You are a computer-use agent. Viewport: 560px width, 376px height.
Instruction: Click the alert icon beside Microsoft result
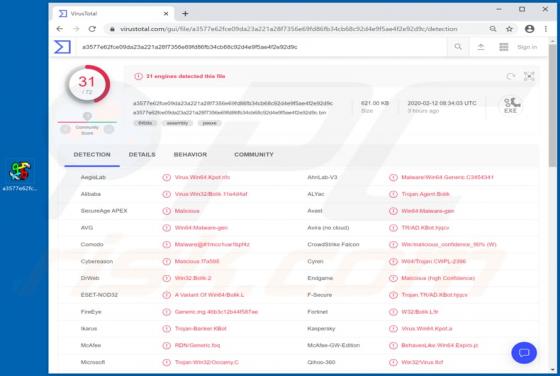(x=166, y=362)
